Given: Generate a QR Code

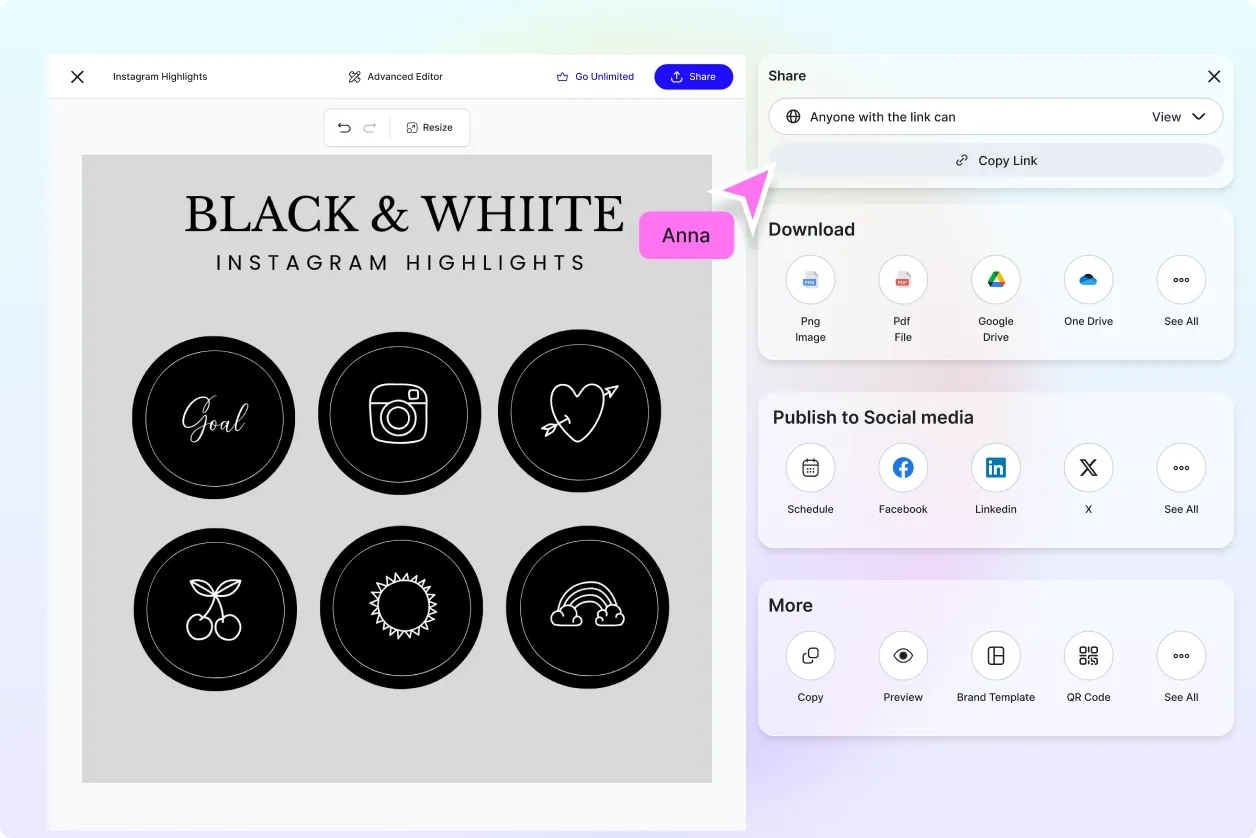Looking at the screenshot, I should point(1088,656).
